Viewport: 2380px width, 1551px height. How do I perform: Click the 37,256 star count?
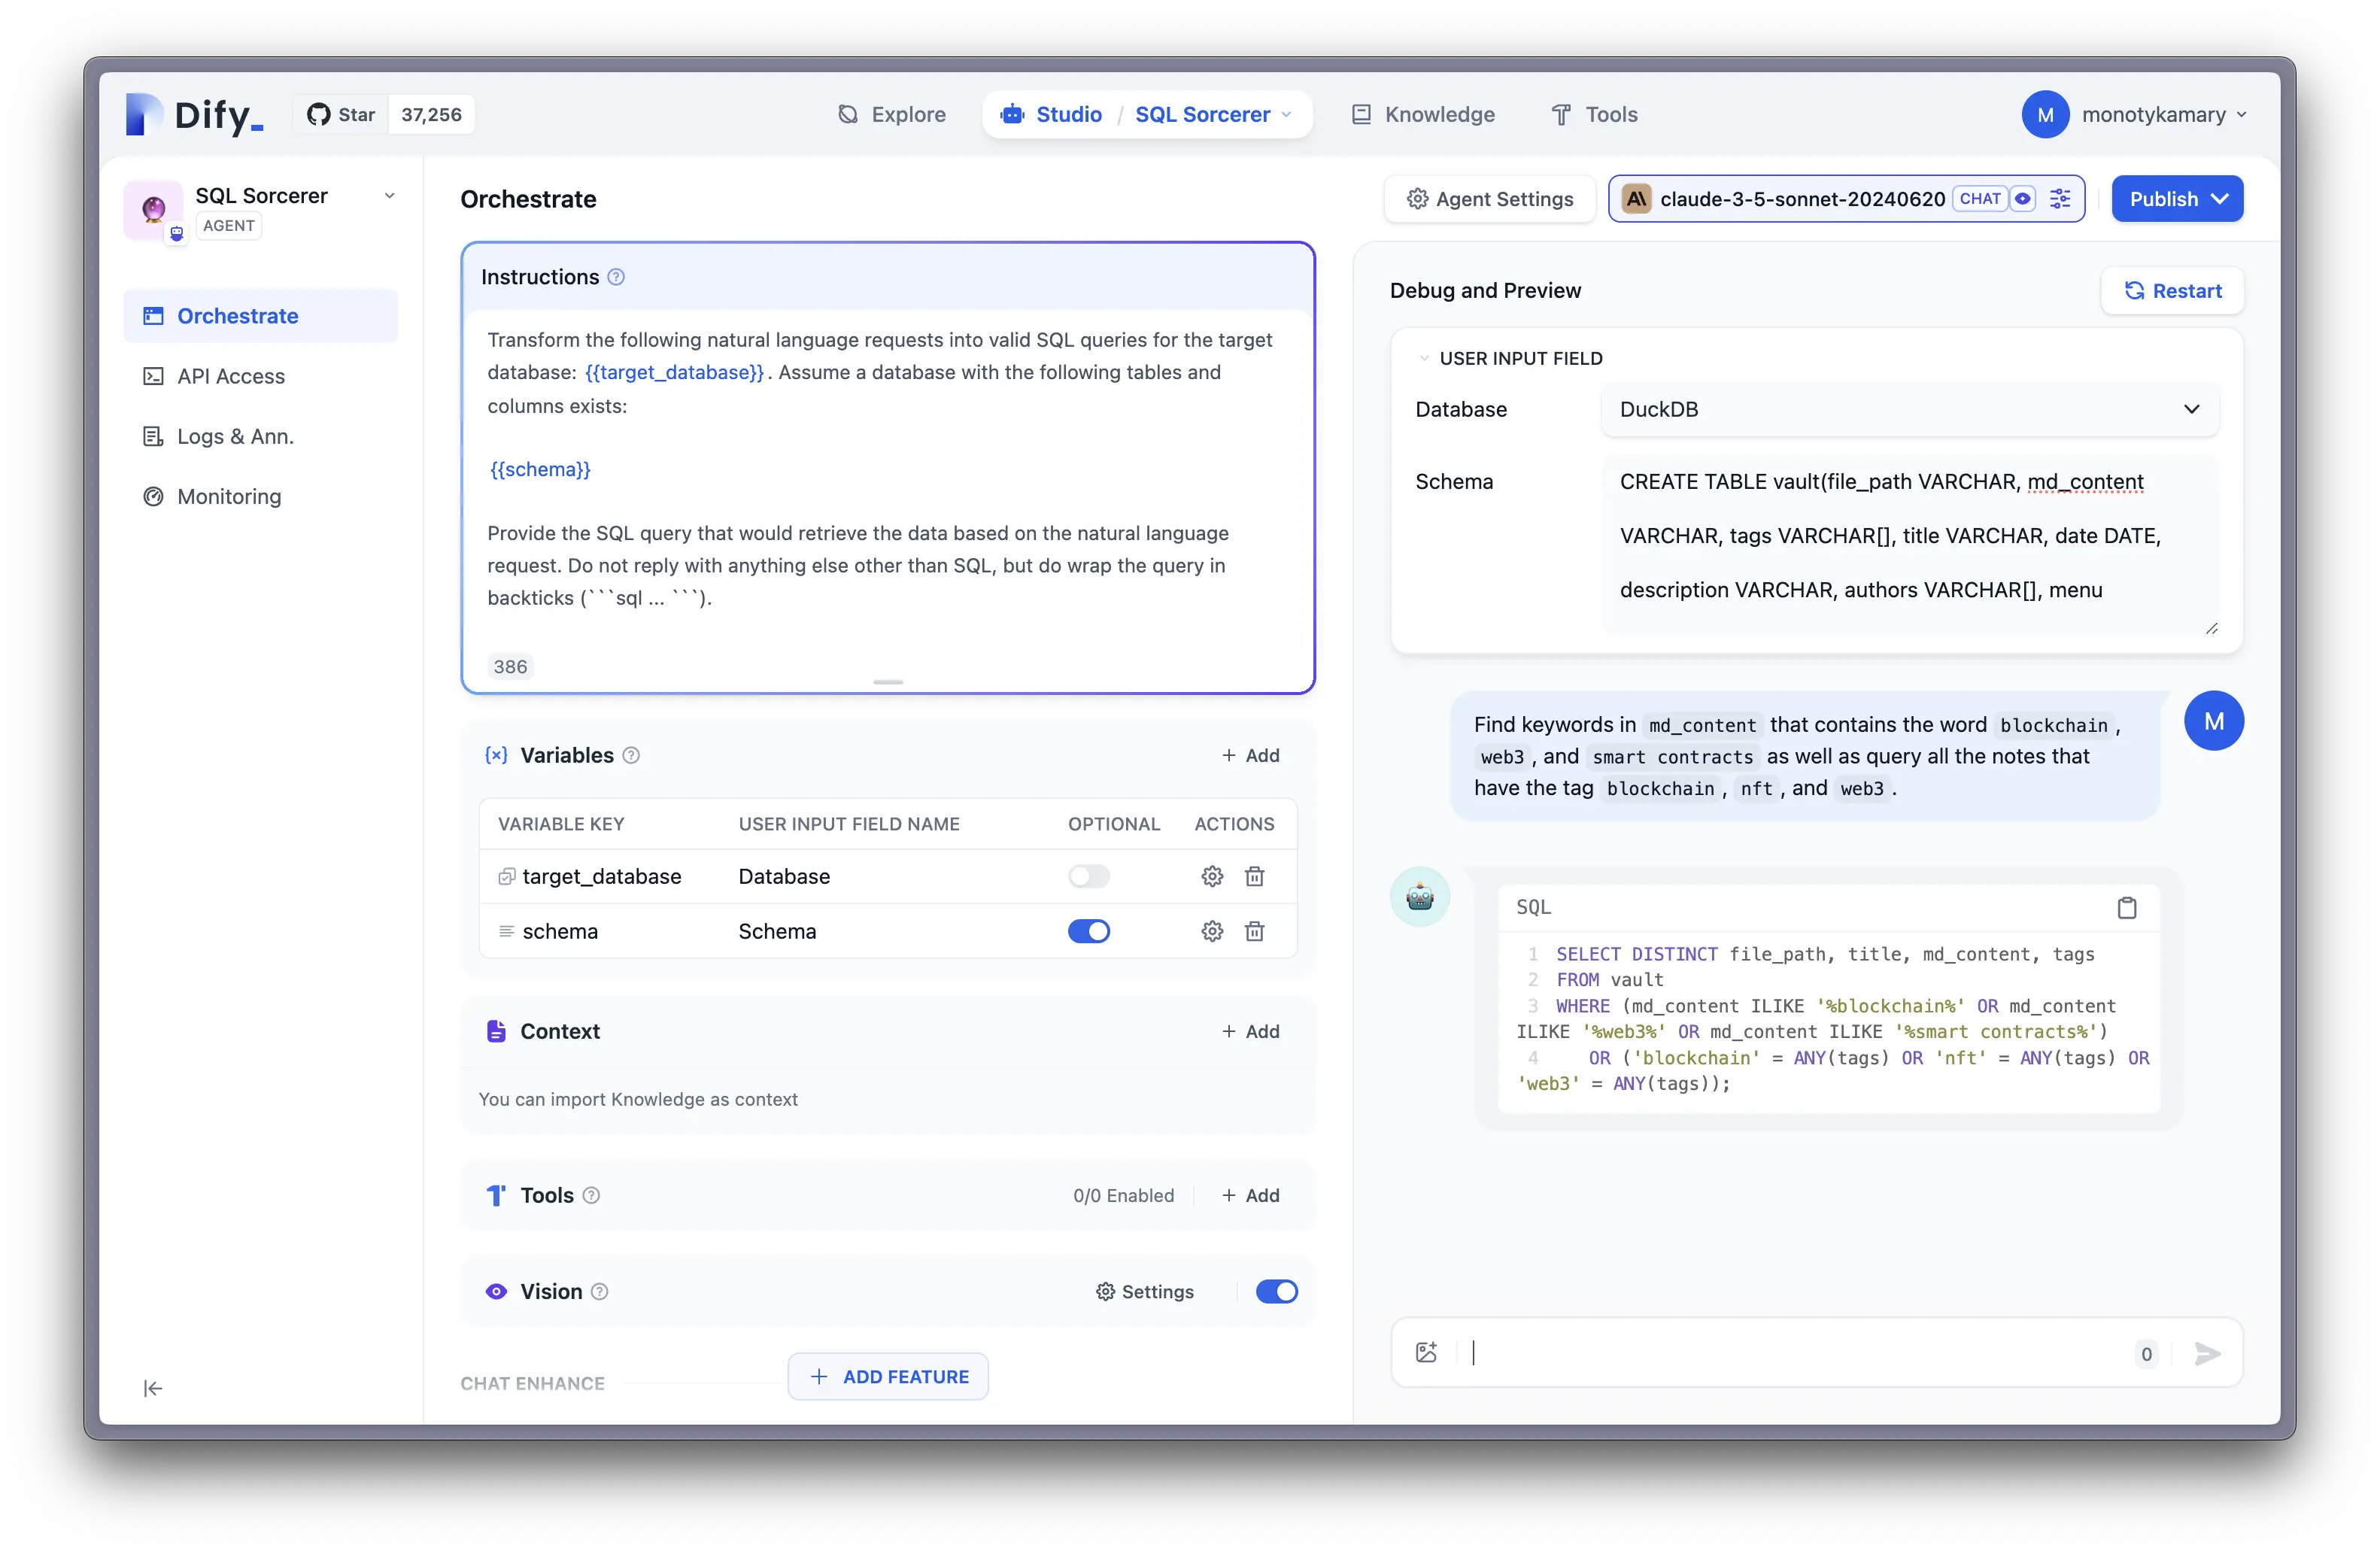point(431,114)
